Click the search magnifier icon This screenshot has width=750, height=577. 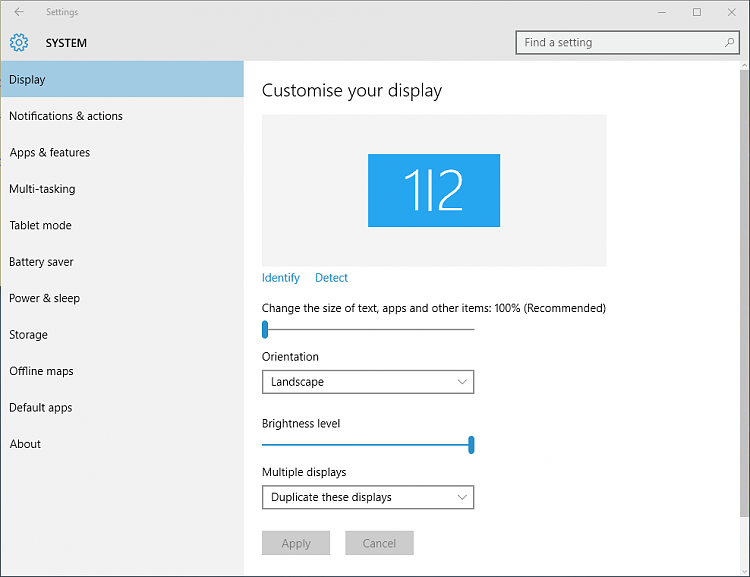[730, 43]
